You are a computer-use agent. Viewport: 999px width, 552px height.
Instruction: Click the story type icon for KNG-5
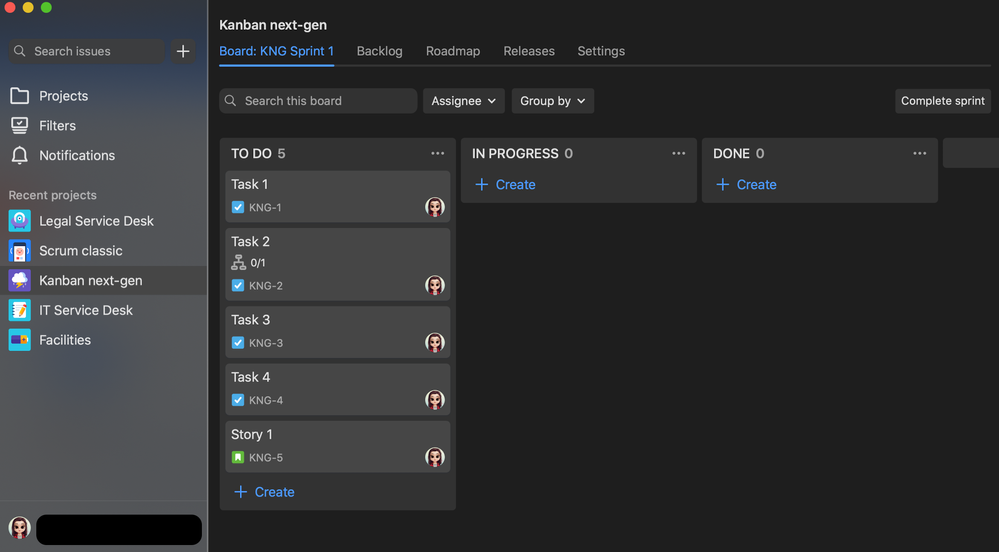238,458
